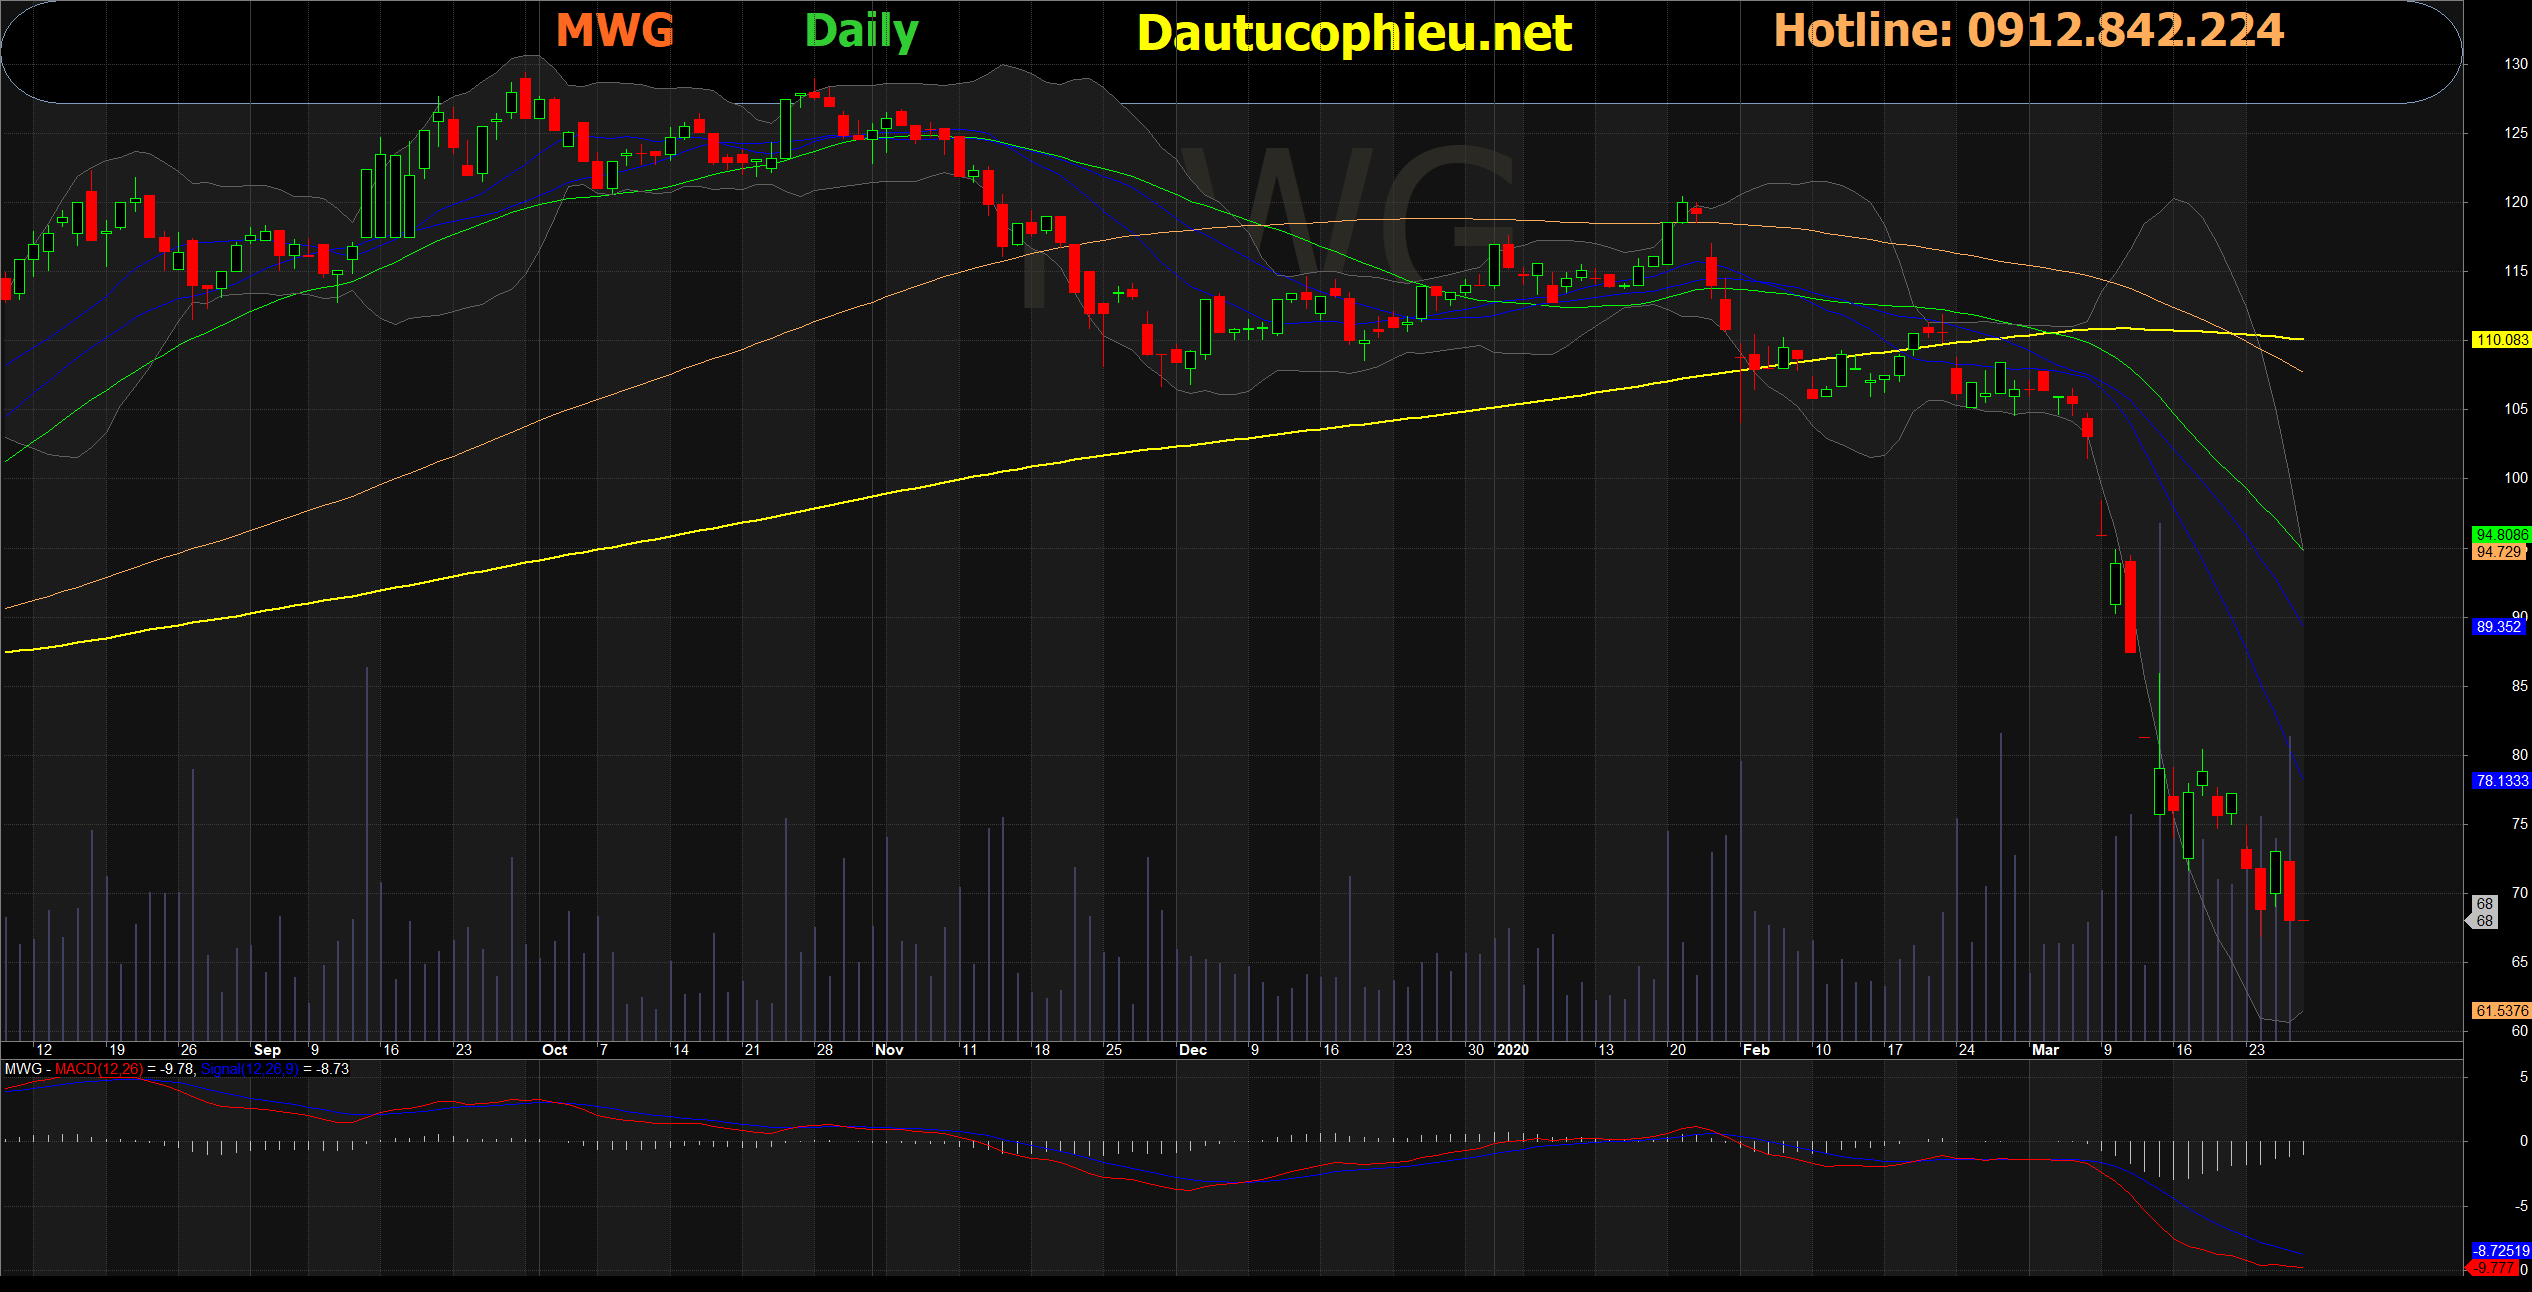Open the Dautucophieu.net site link
2532x1292 pixels.
click(1354, 33)
